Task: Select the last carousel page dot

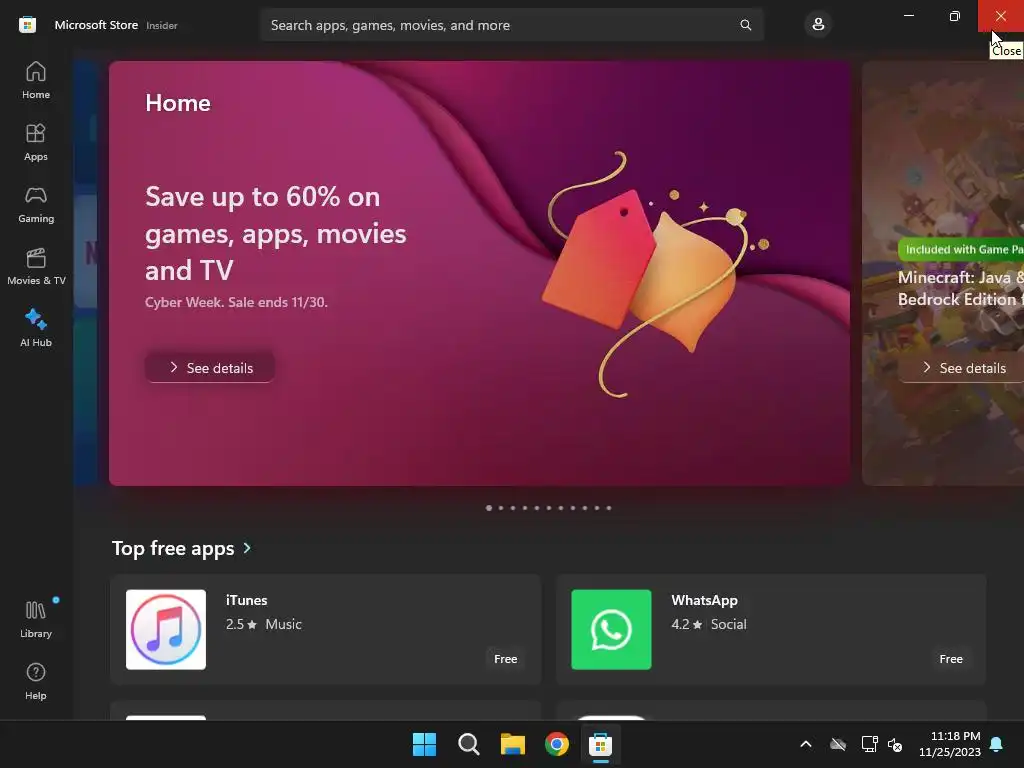Action: point(609,508)
